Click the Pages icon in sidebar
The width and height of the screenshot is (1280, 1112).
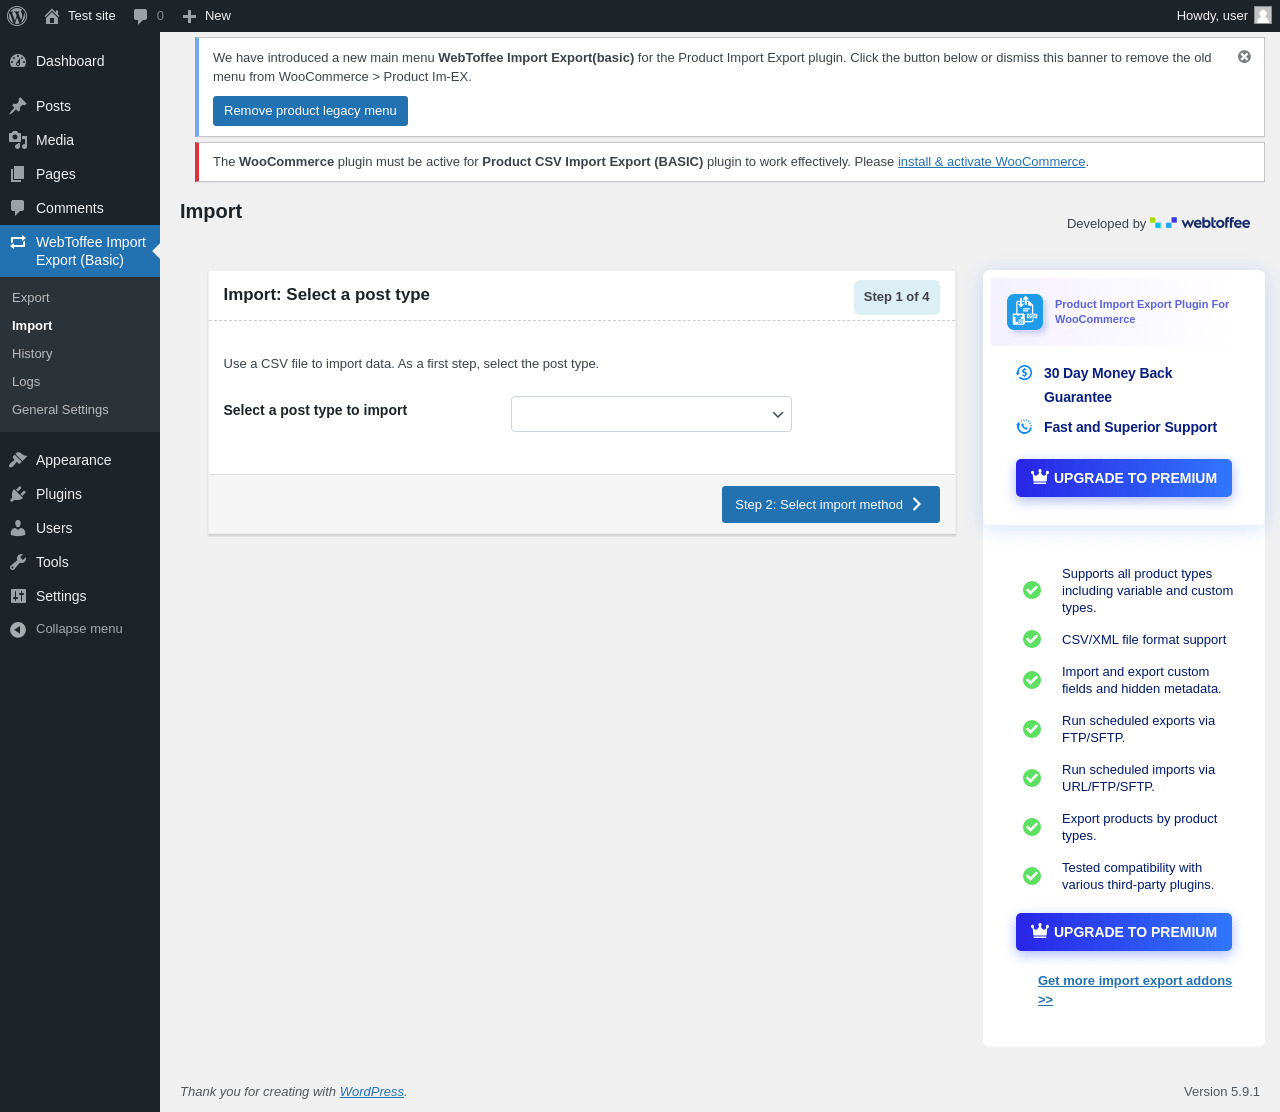coord(18,174)
